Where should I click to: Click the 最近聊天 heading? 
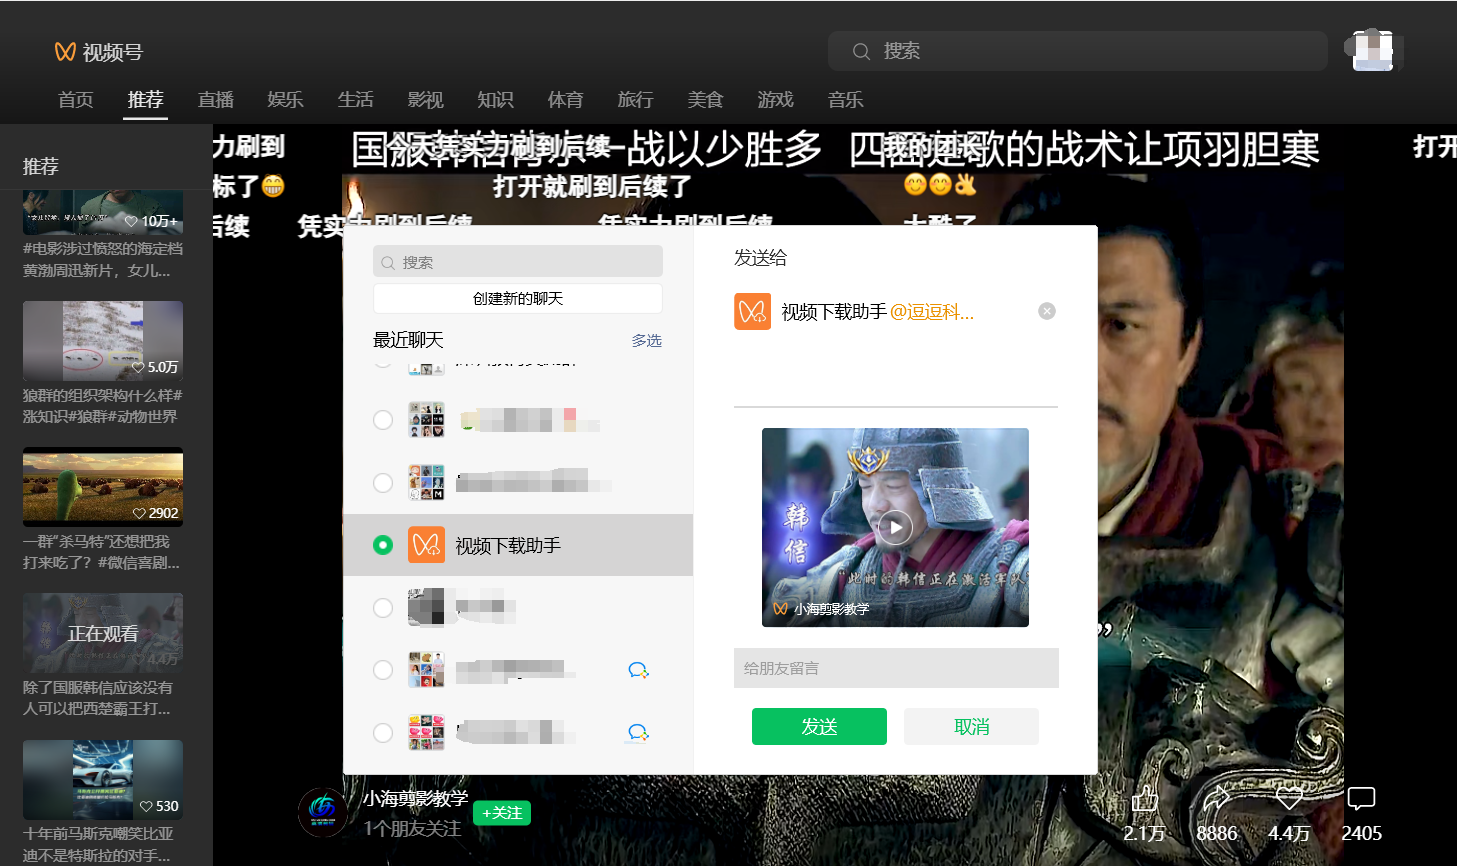click(408, 340)
